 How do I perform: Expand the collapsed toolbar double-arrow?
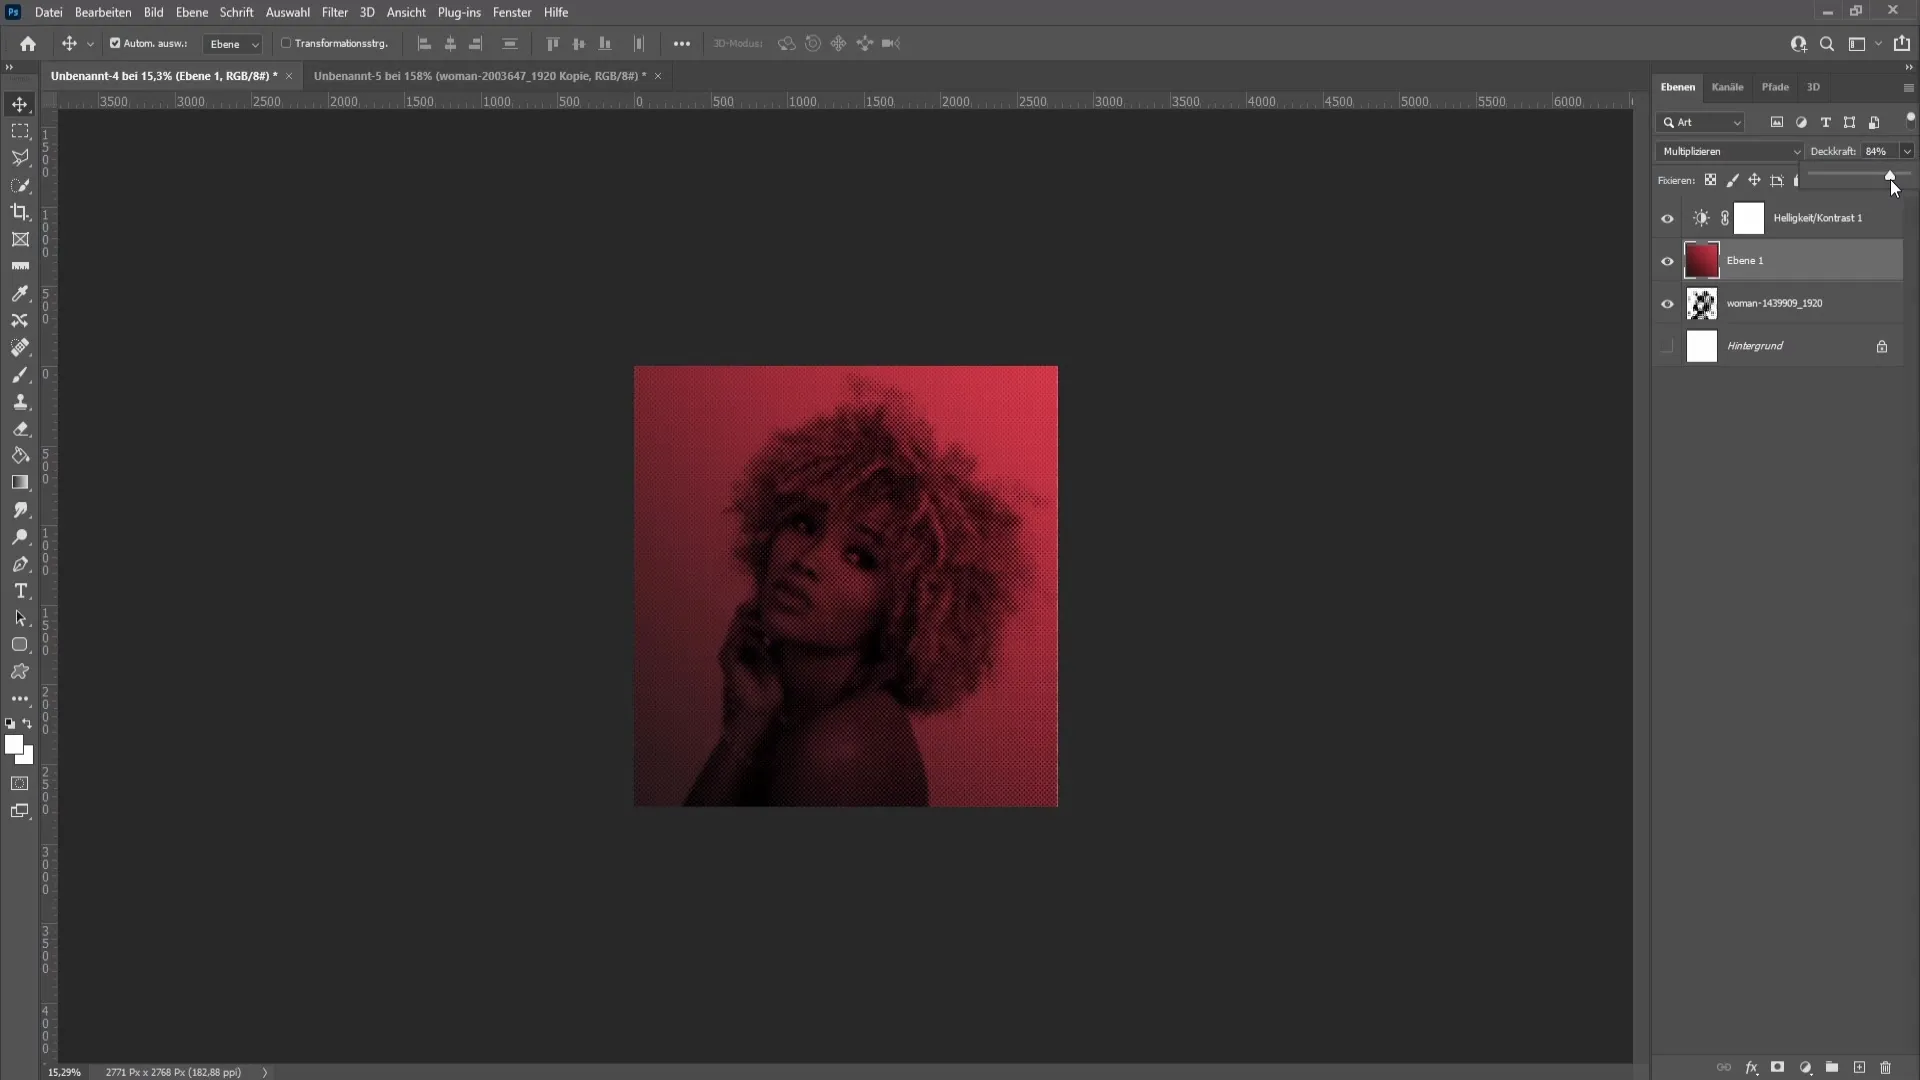(9, 67)
